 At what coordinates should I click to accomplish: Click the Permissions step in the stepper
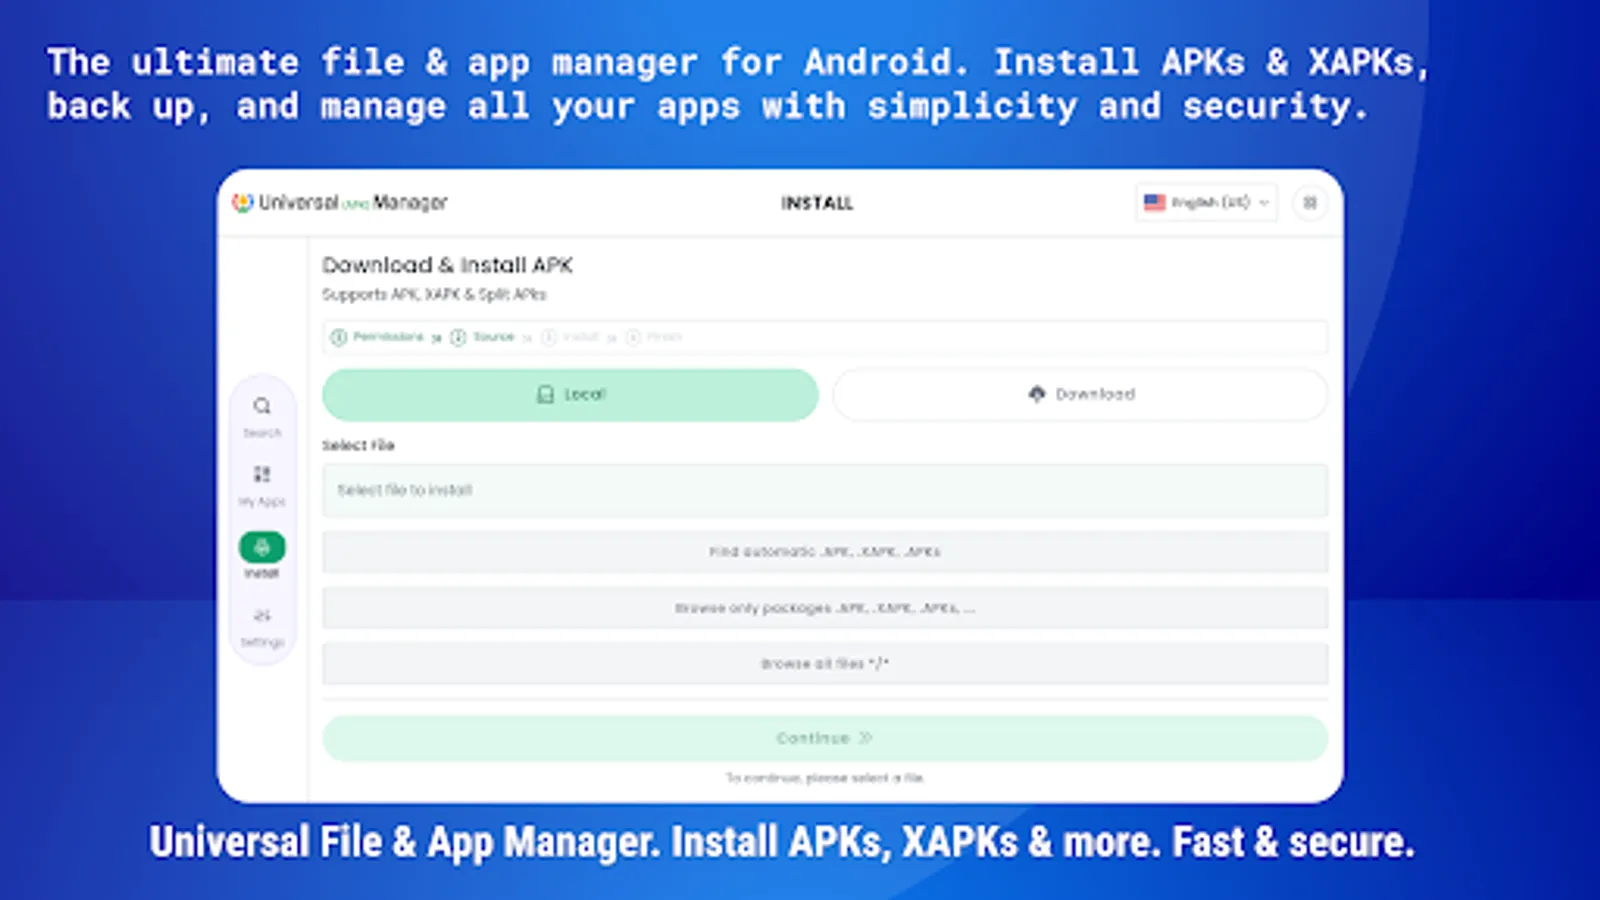point(378,337)
